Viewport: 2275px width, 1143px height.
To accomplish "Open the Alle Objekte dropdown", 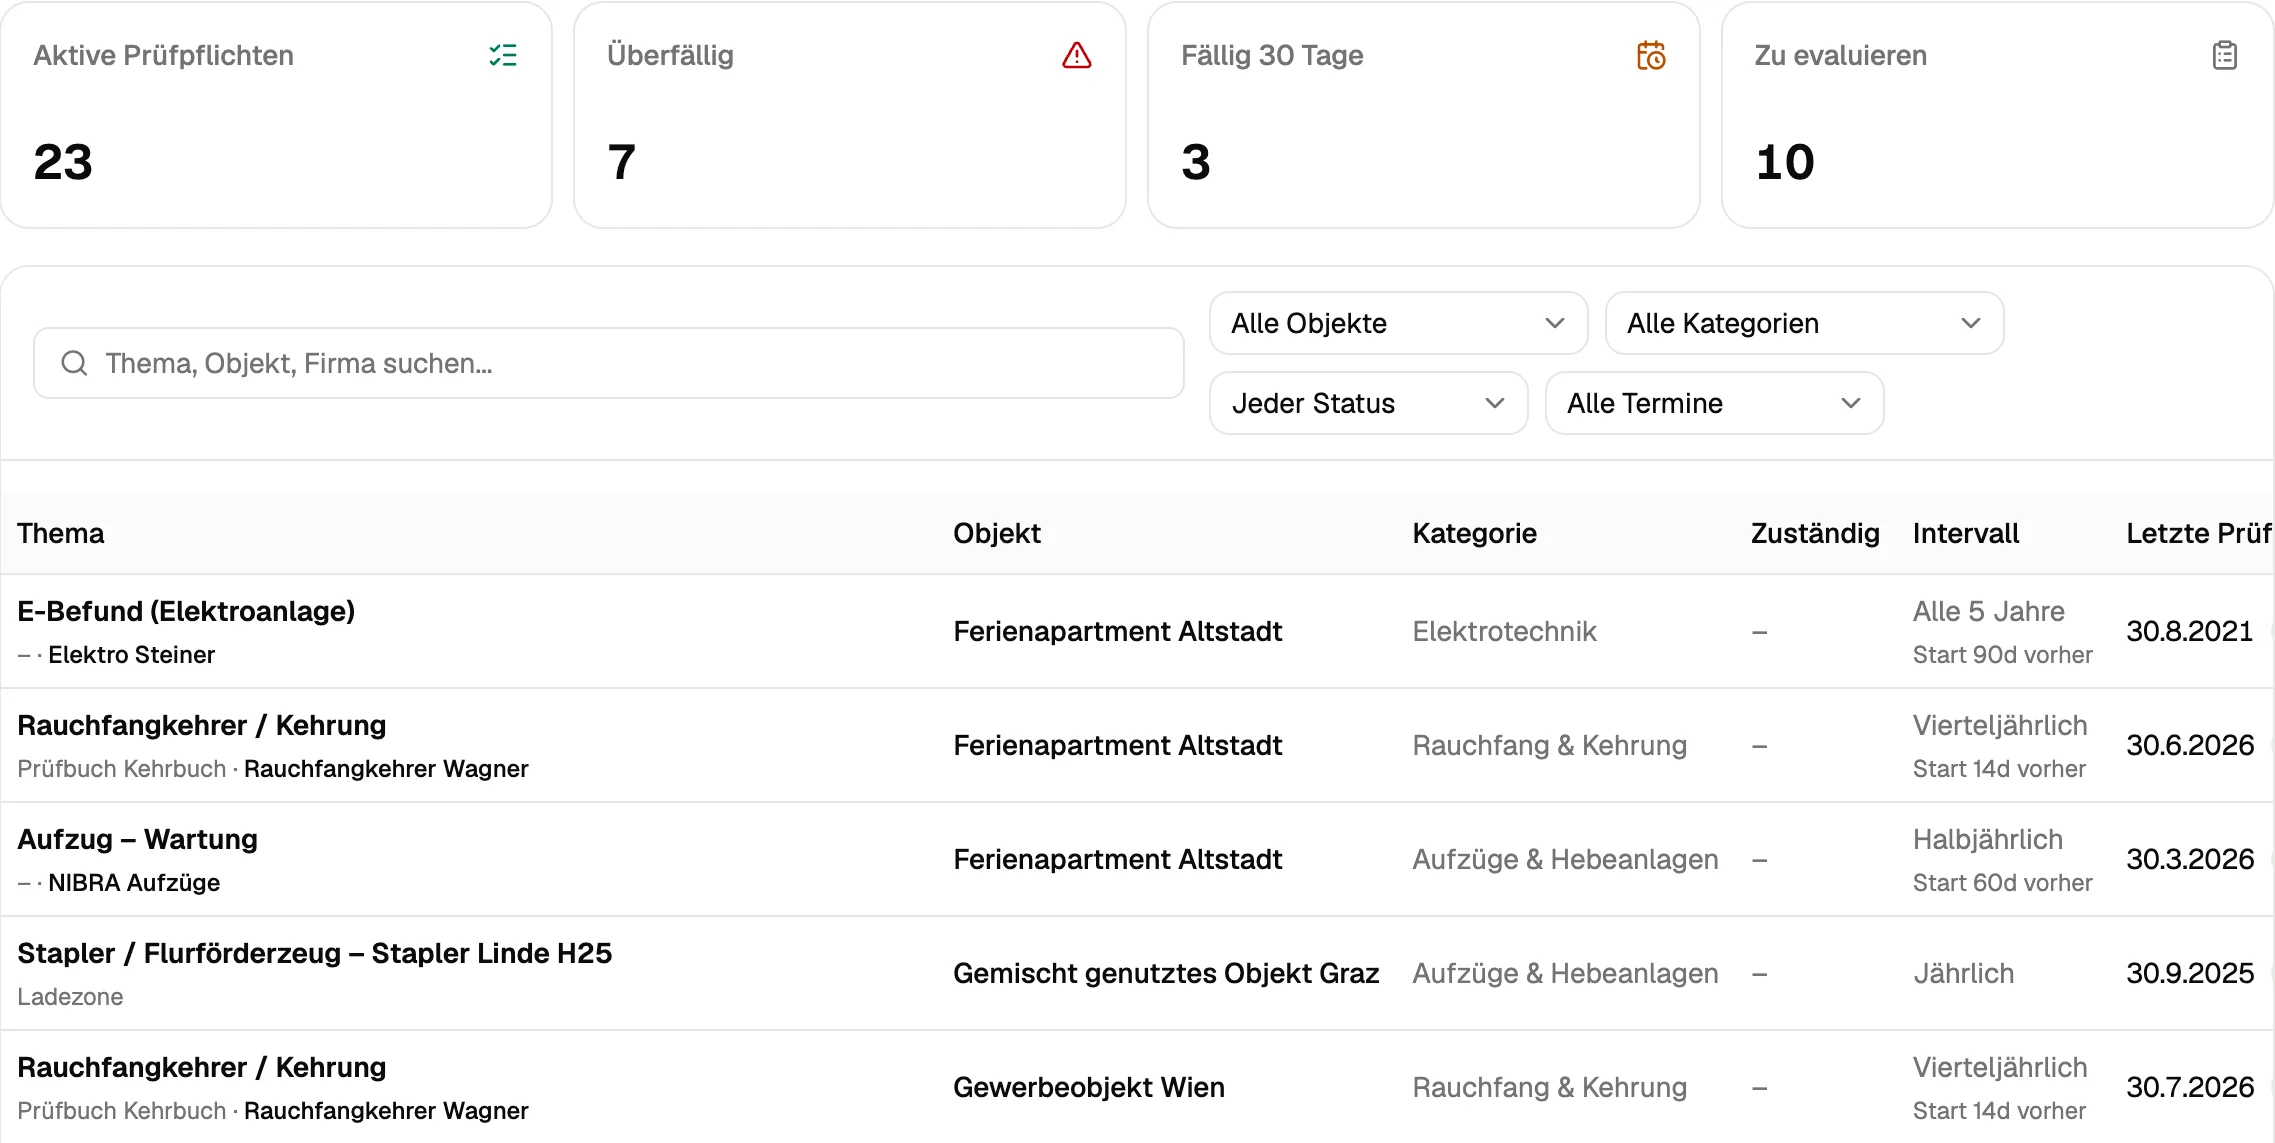I will coord(1398,323).
